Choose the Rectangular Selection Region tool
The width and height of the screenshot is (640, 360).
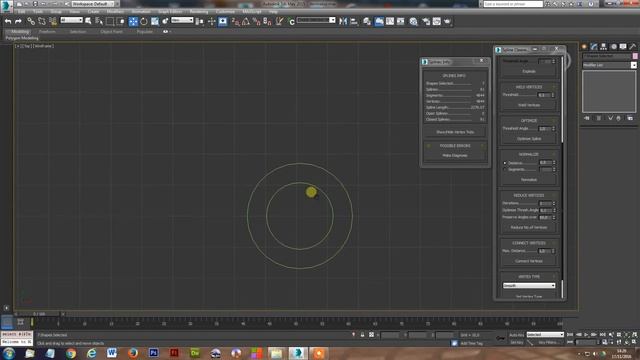pos(110,21)
